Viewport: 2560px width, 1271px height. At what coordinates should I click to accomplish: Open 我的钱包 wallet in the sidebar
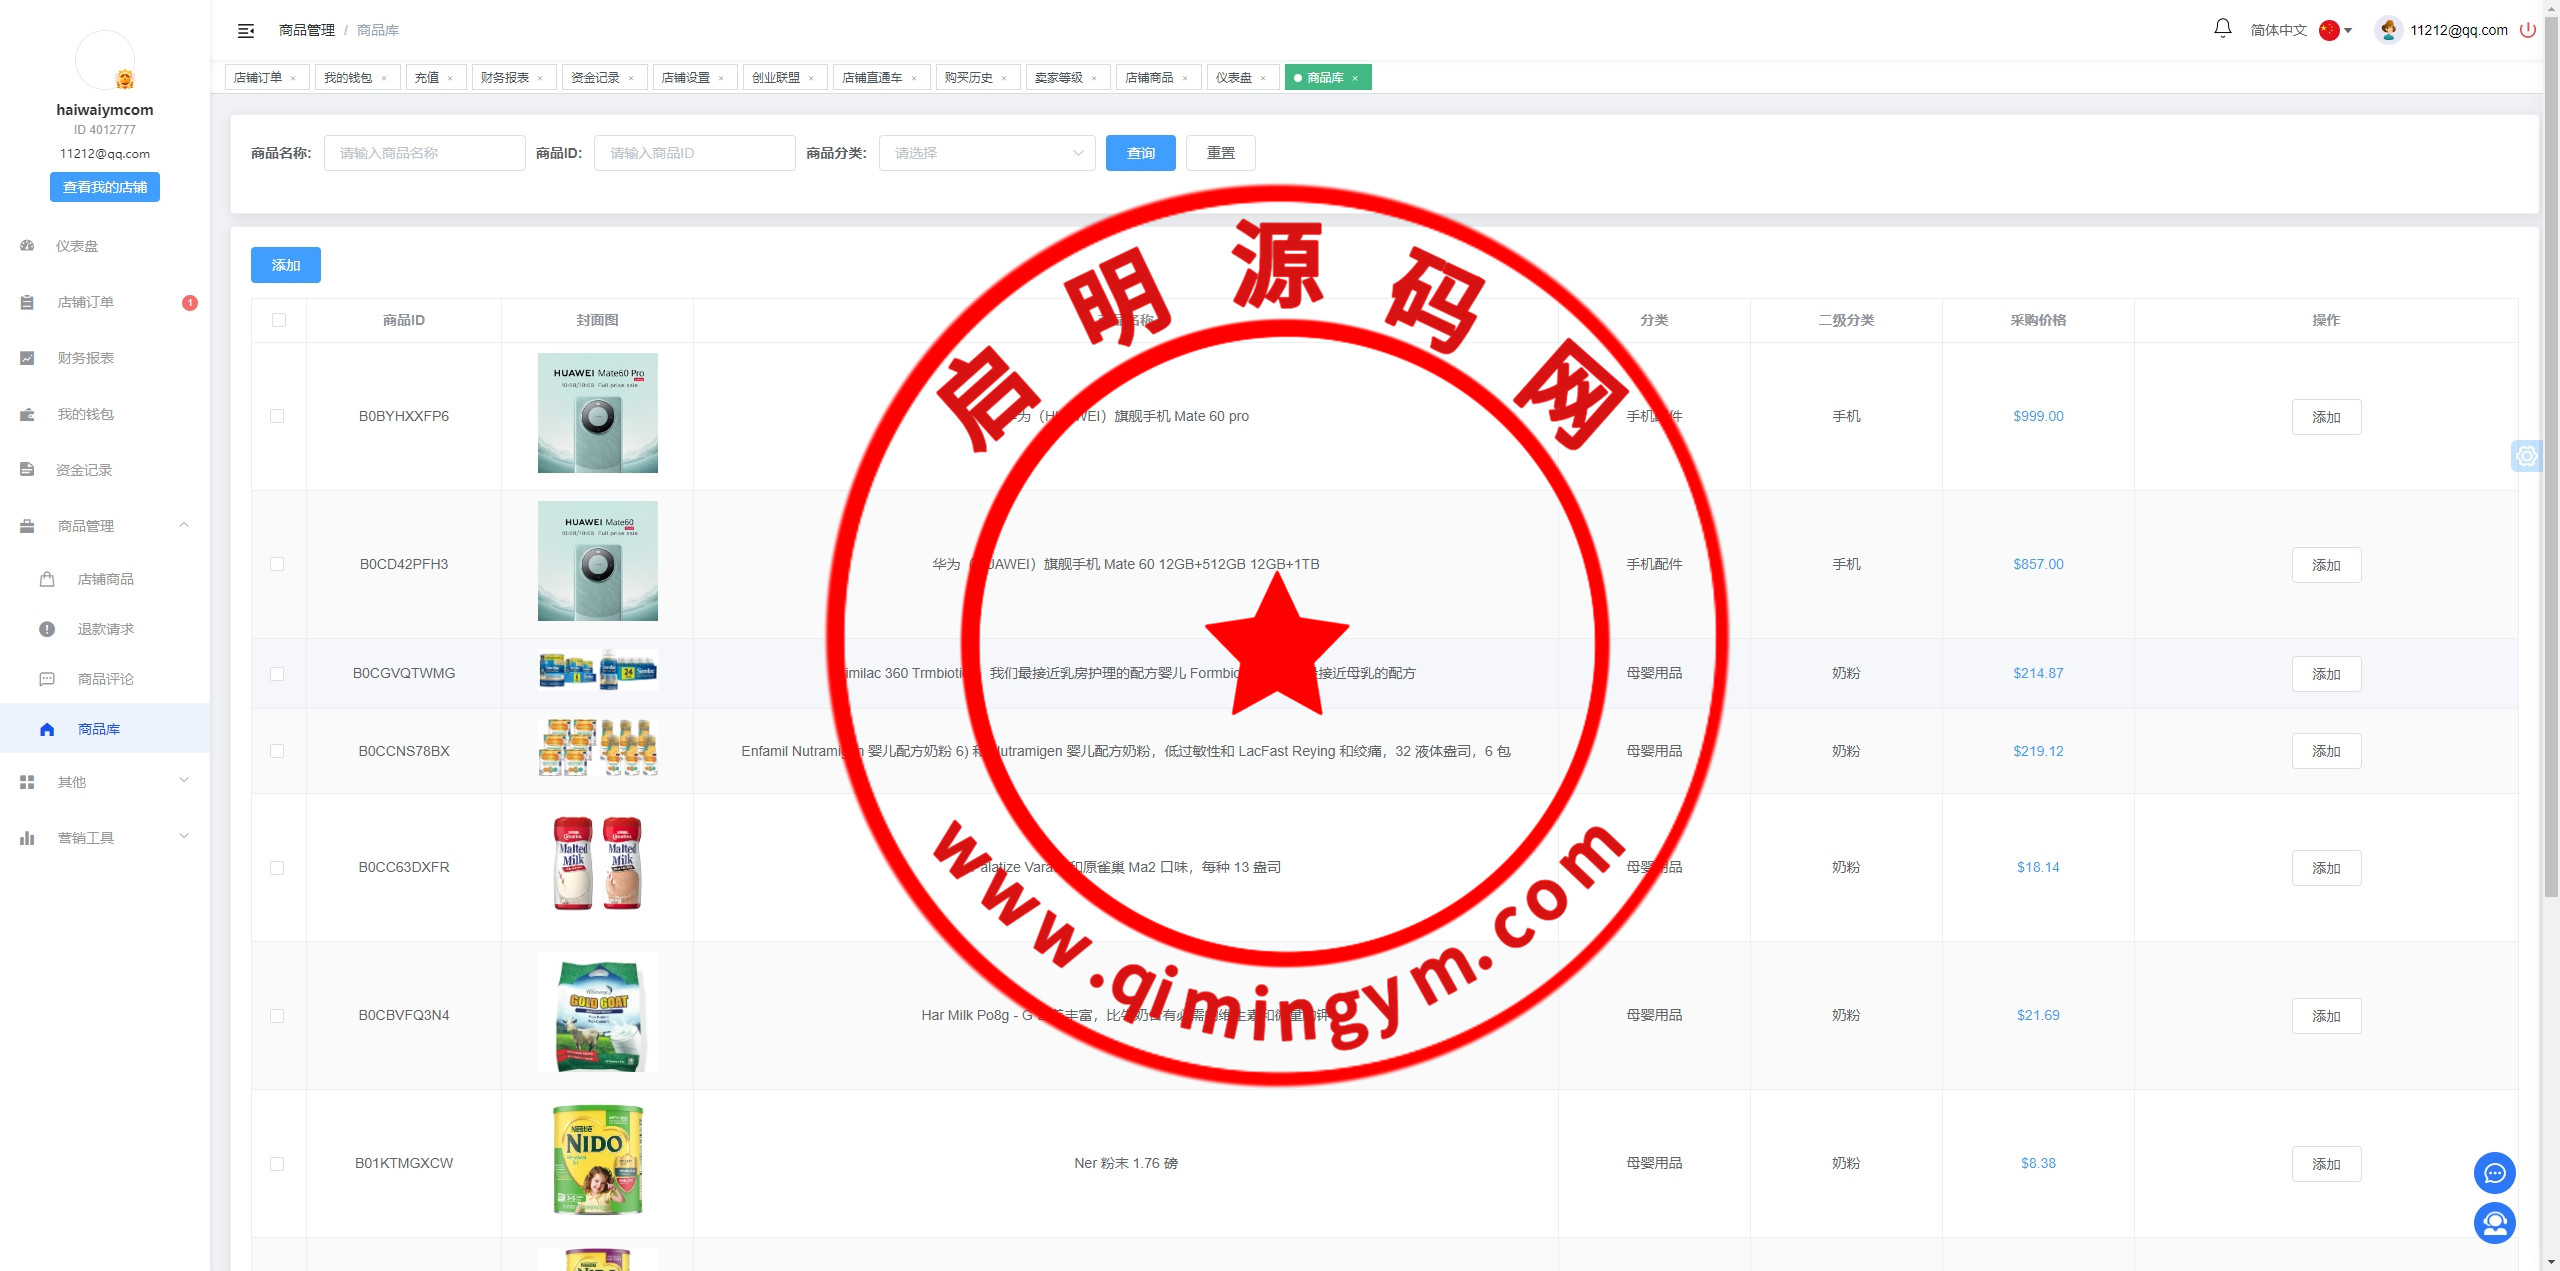pos(85,414)
